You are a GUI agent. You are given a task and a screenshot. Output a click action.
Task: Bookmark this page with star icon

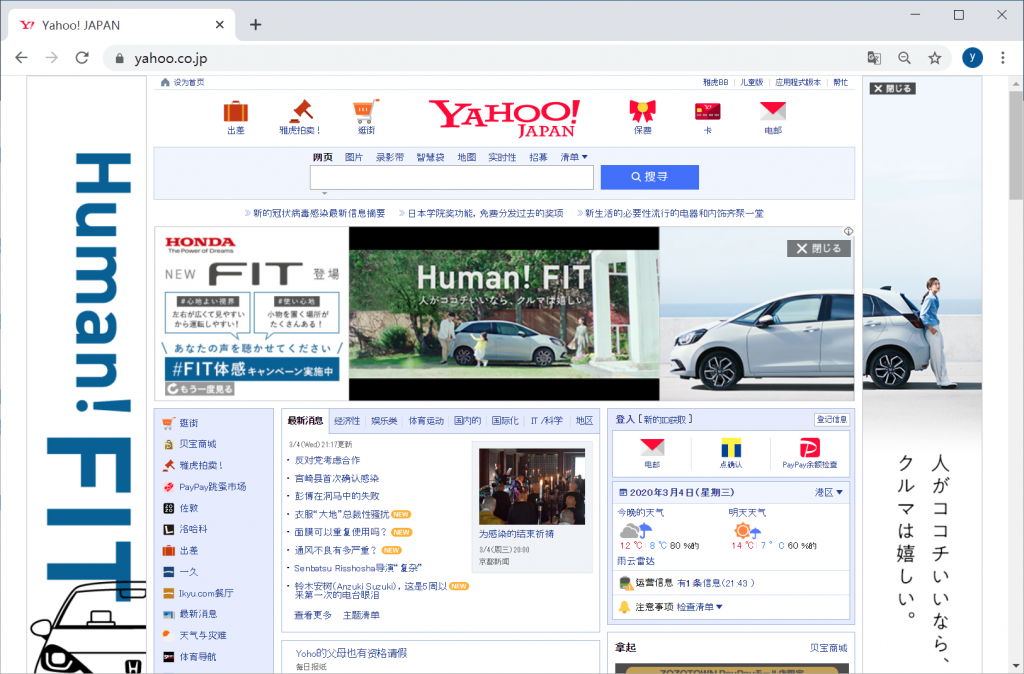point(935,58)
